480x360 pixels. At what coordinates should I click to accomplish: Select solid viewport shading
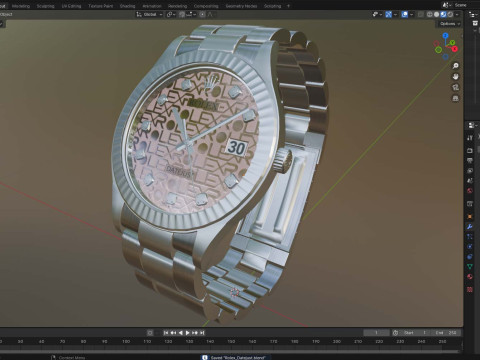point(436,14)
